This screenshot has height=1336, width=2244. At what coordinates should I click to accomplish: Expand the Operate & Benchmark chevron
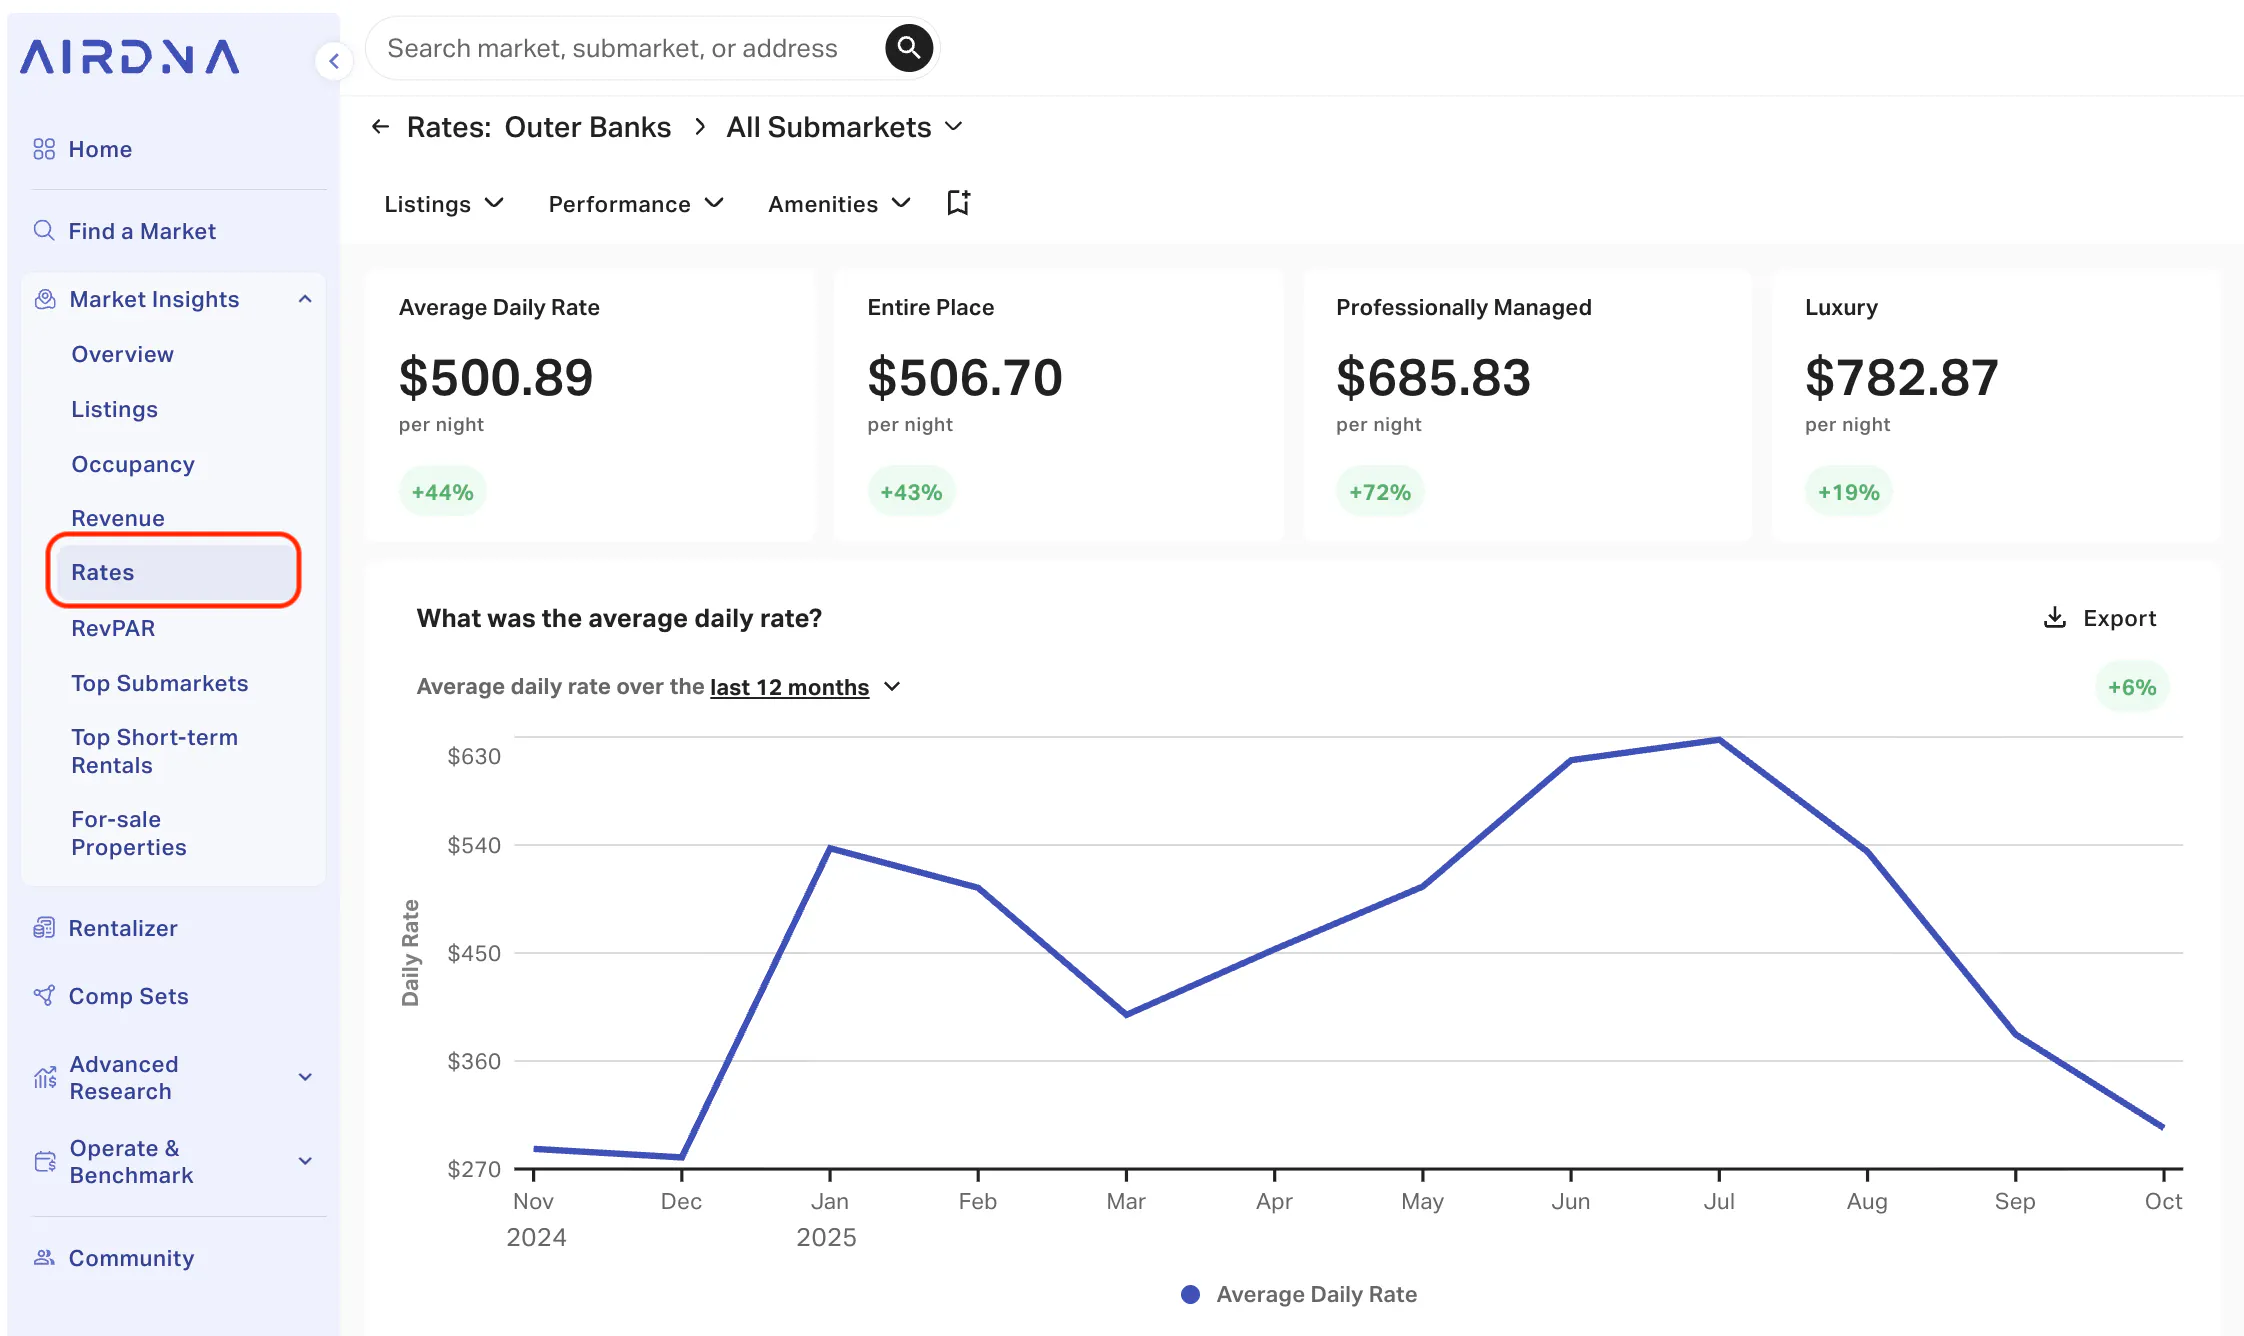click(x=305, y=1161)
